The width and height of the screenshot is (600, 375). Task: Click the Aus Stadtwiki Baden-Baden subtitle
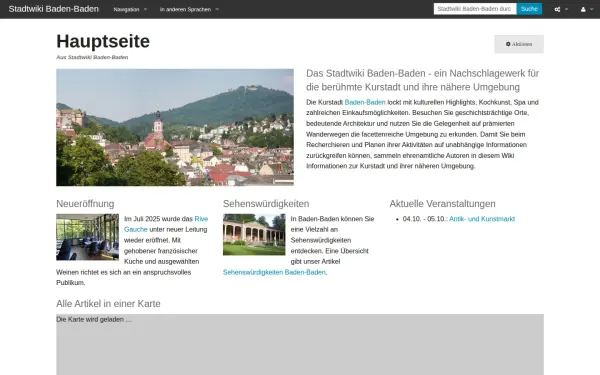[x=92, y=57]
